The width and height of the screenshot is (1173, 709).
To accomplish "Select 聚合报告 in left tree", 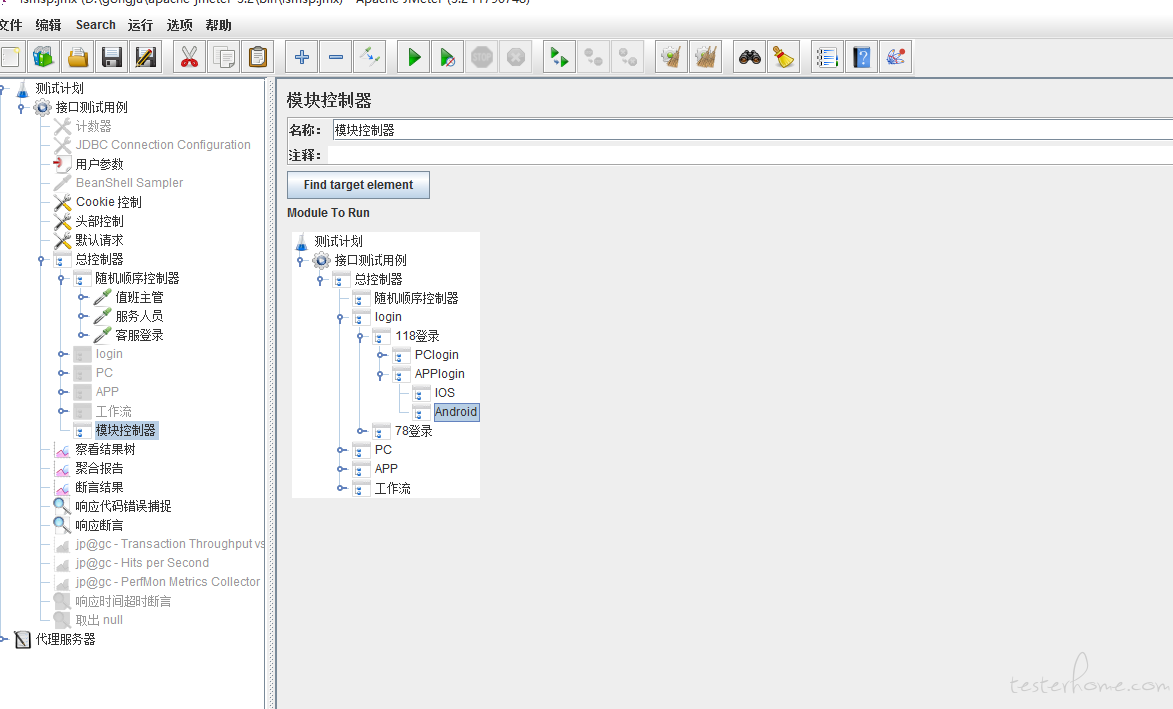I will coord(99,468).
